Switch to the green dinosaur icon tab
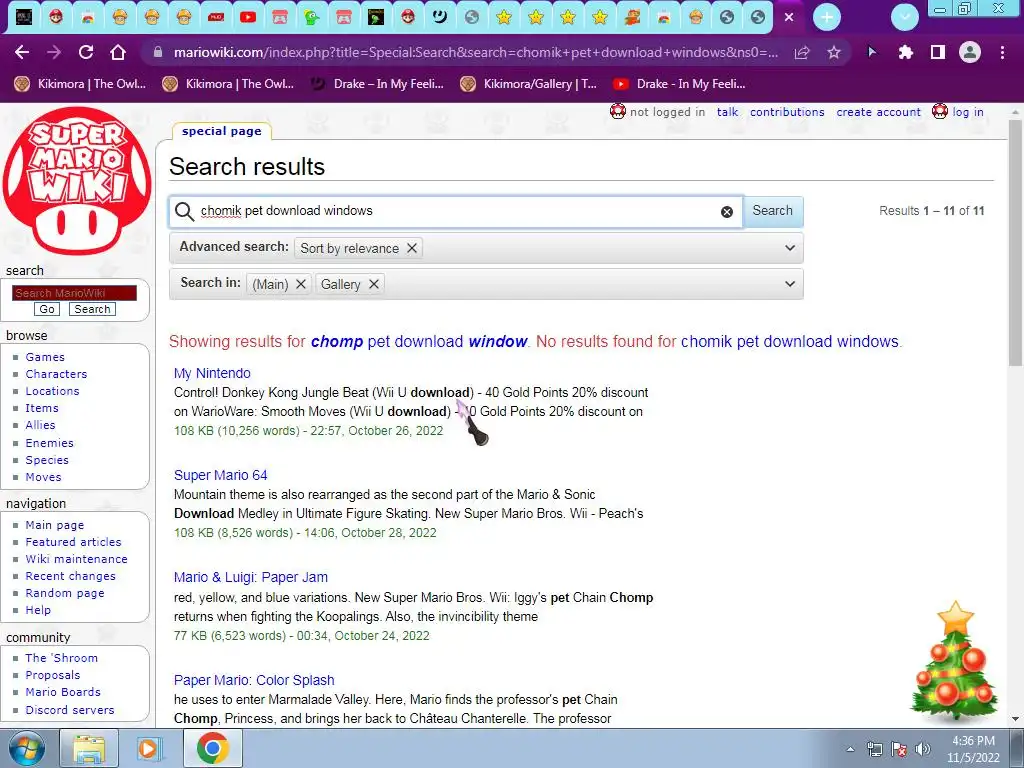 pyautogui.click(x=312, y=17)
